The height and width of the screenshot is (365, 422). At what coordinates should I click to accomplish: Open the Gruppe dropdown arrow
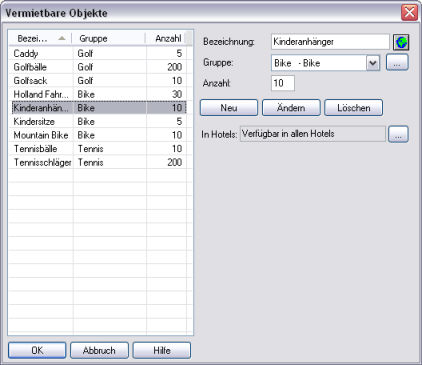point(373,63)
